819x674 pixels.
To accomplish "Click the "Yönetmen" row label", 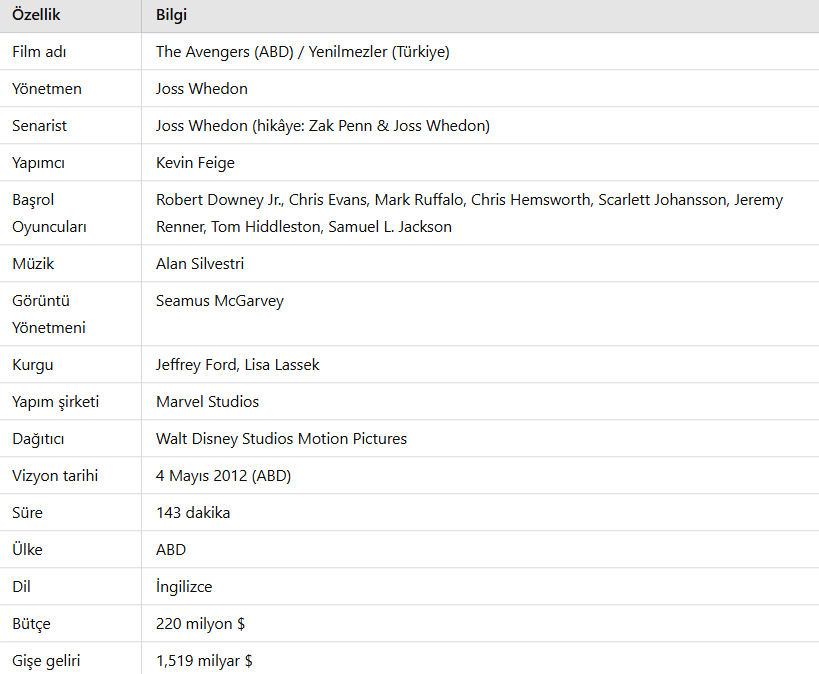I will tap(47, 89).
